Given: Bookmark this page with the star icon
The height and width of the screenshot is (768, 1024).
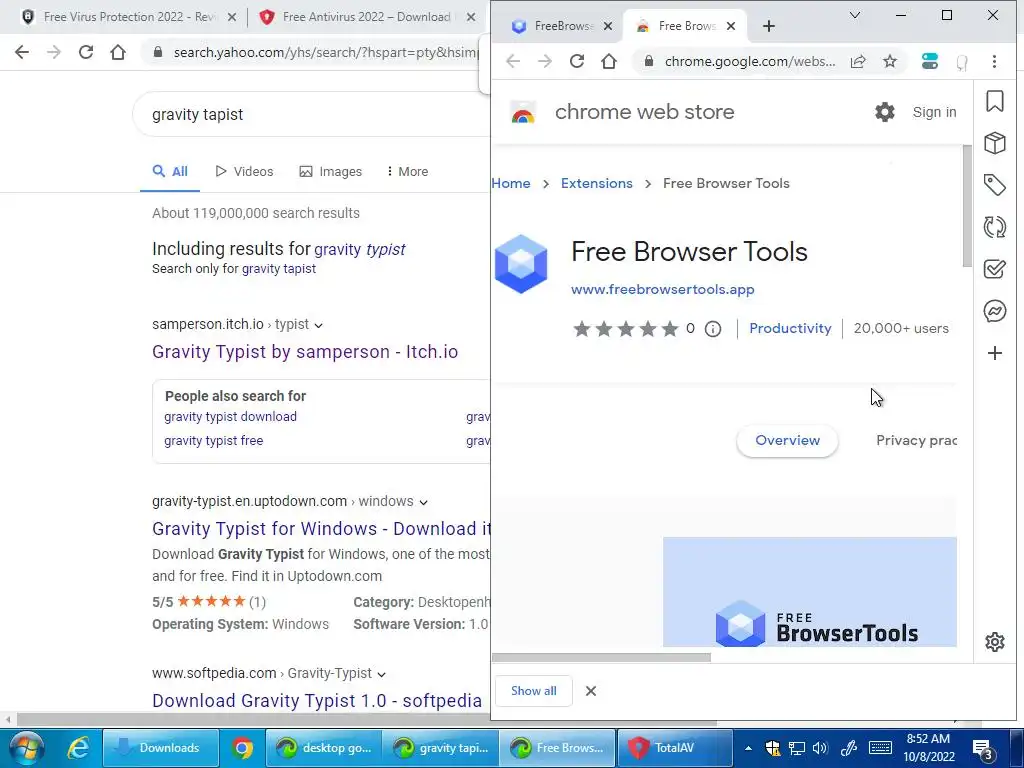Looking at the screenshot, I should click(x=889, y=61).
